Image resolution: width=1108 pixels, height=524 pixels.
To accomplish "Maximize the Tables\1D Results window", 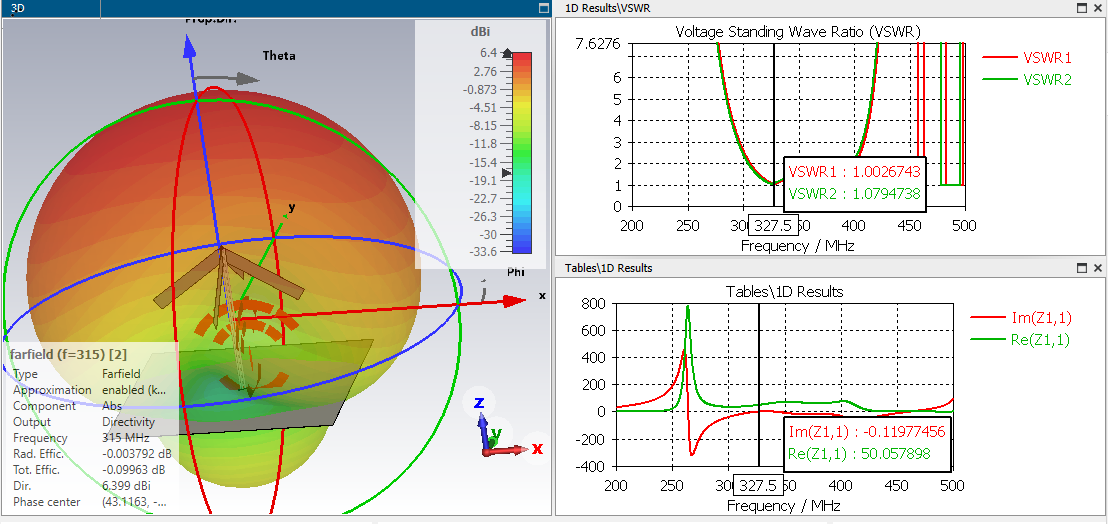I will point(1082,268).
